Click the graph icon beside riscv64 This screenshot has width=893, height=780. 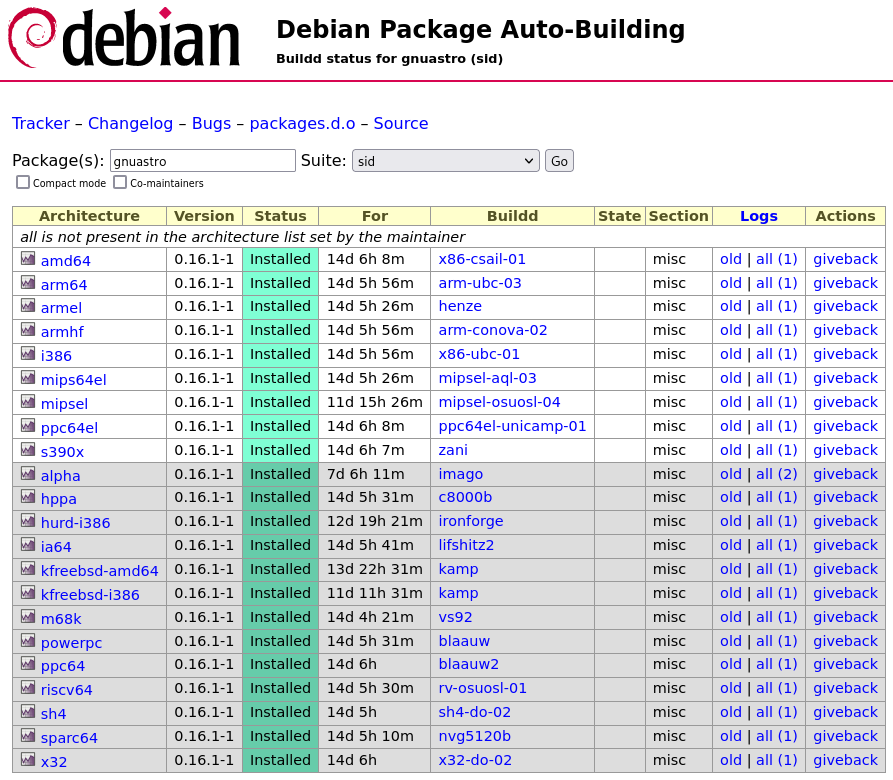[x=28, y=688]
